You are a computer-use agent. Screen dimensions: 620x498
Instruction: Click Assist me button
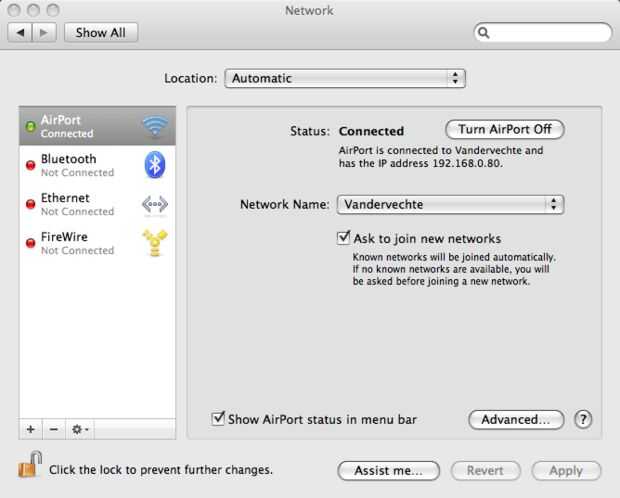pos(389,471)
